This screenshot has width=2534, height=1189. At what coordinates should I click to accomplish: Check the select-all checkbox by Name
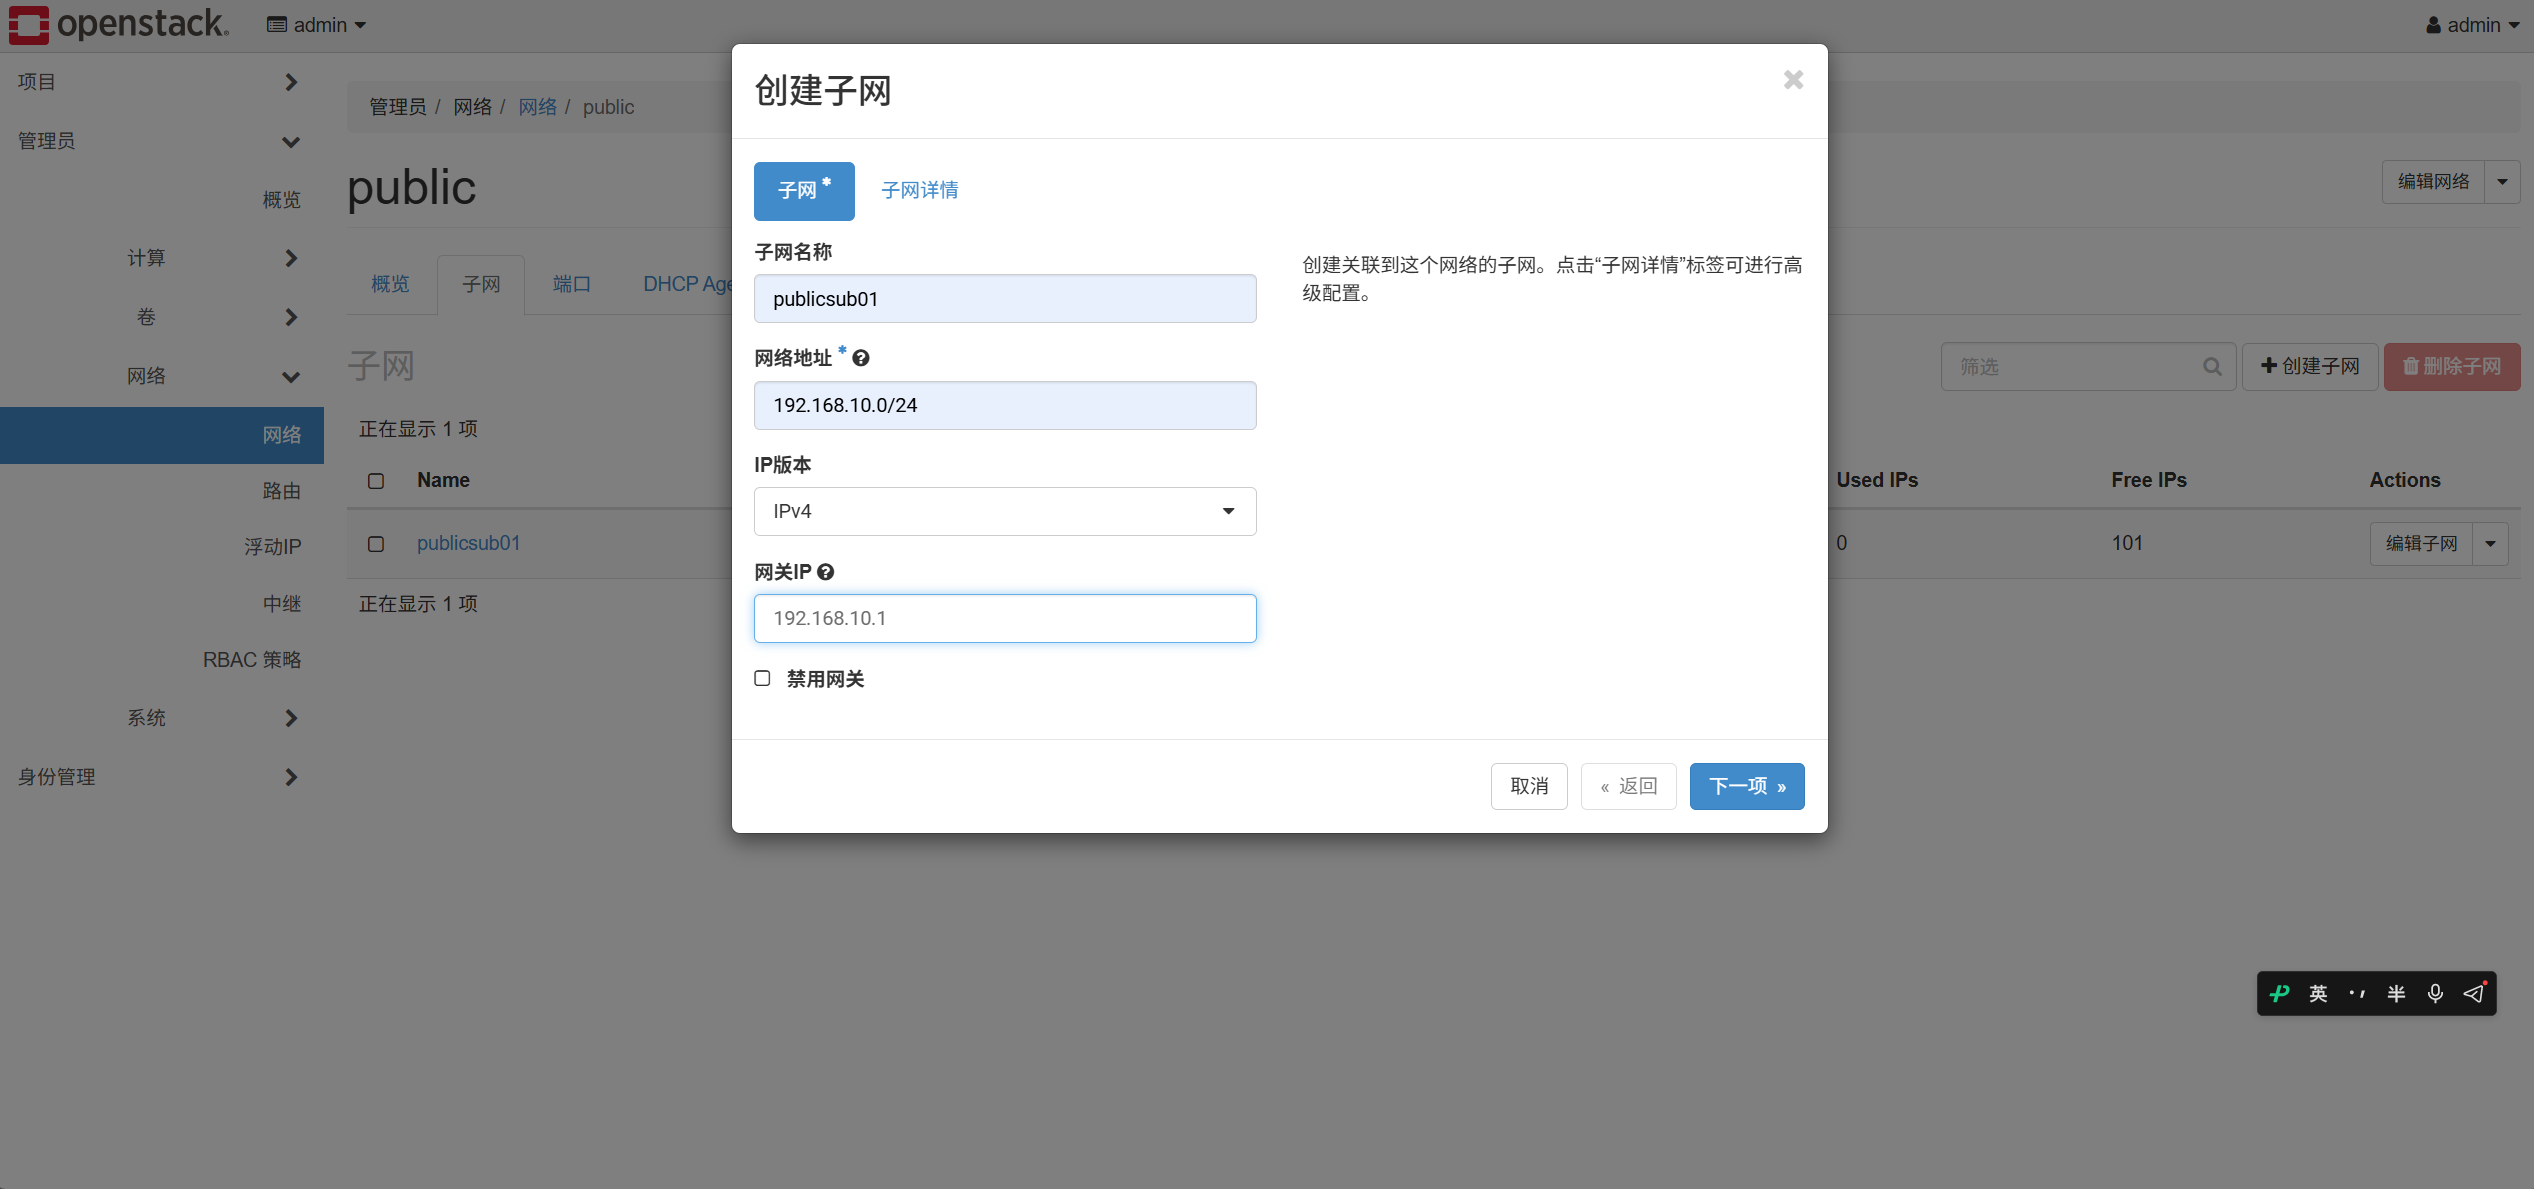[376, 481]
